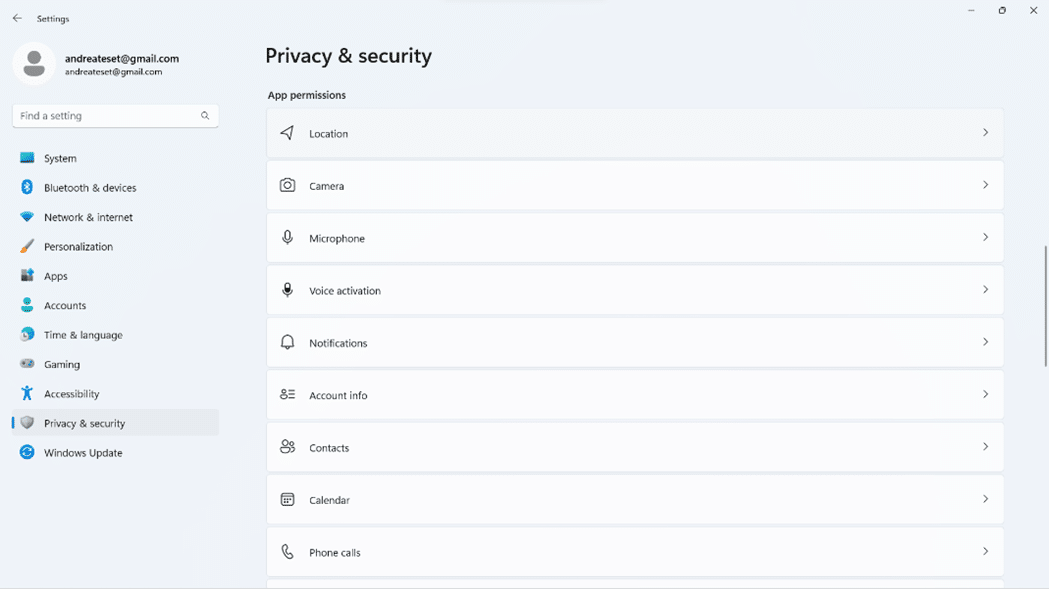Click the Calendar icon
The width and height of the screenshot is (1049, 589).
point(287,499)
